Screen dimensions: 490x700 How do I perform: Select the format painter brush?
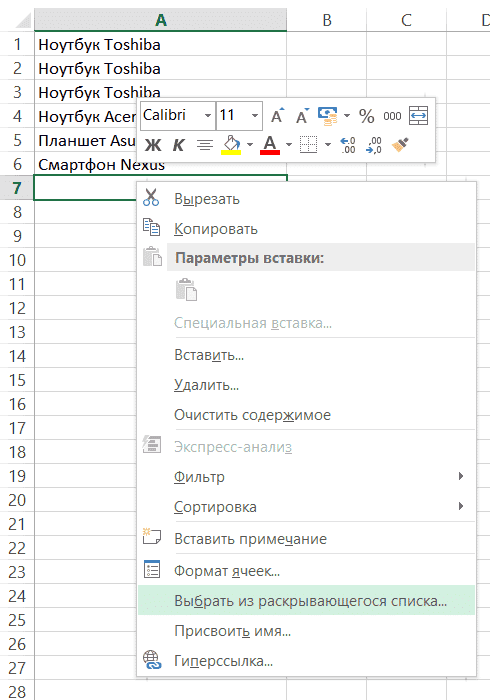(x=400, y=145)
